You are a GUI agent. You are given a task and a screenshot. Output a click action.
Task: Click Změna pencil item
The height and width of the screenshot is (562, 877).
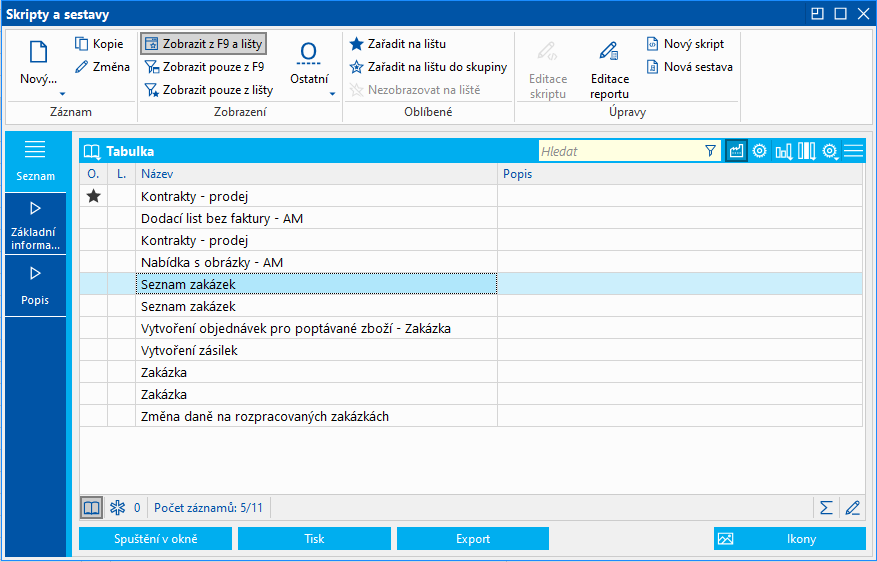tap(102, 67)
